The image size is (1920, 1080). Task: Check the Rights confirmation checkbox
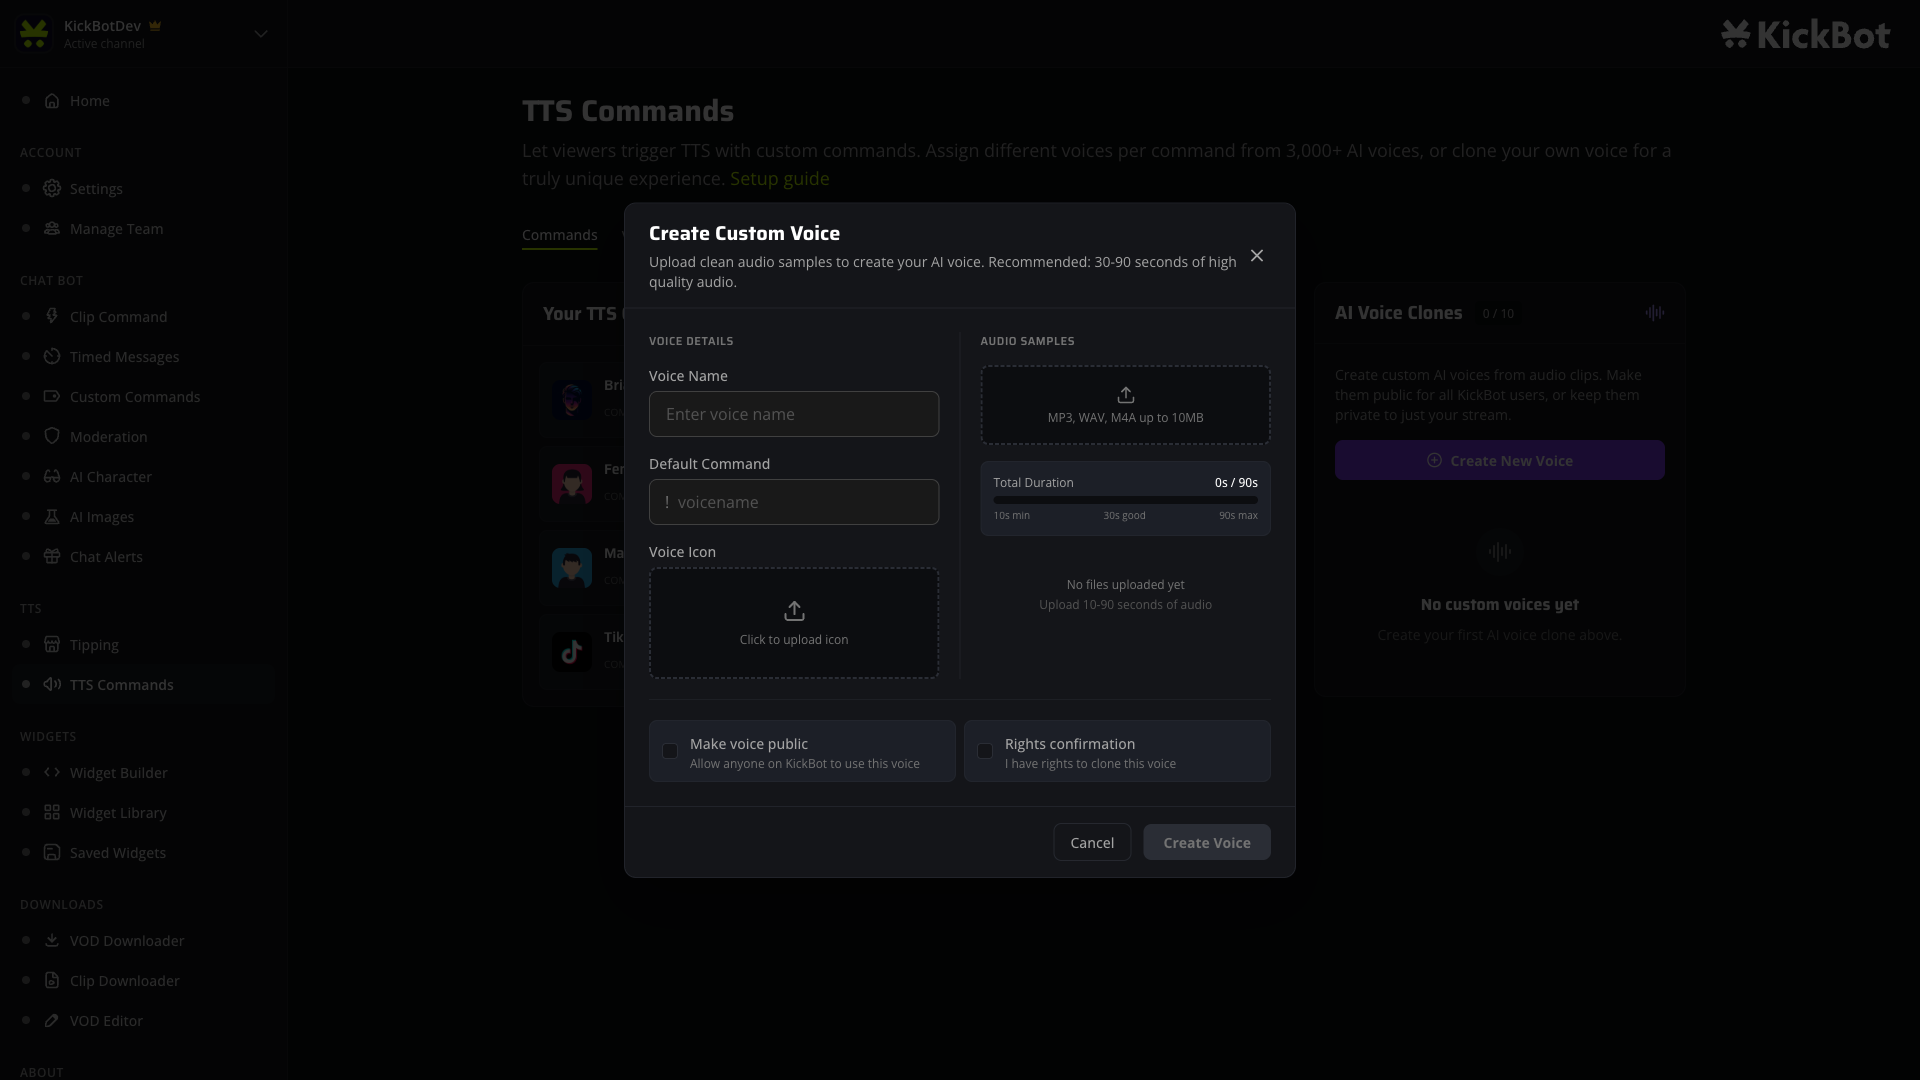(985, 751)
